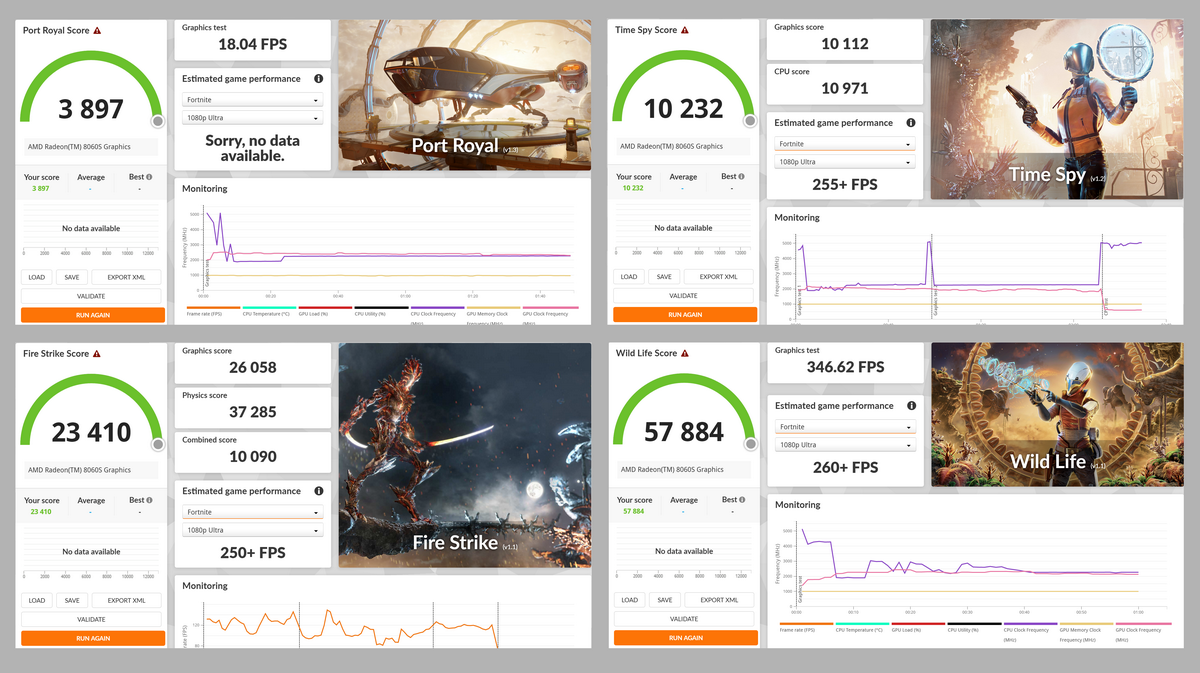Click the warning icon beside Fire Strike Score
Viewport: 1200px width, 673px height.
tap(97, 354)
